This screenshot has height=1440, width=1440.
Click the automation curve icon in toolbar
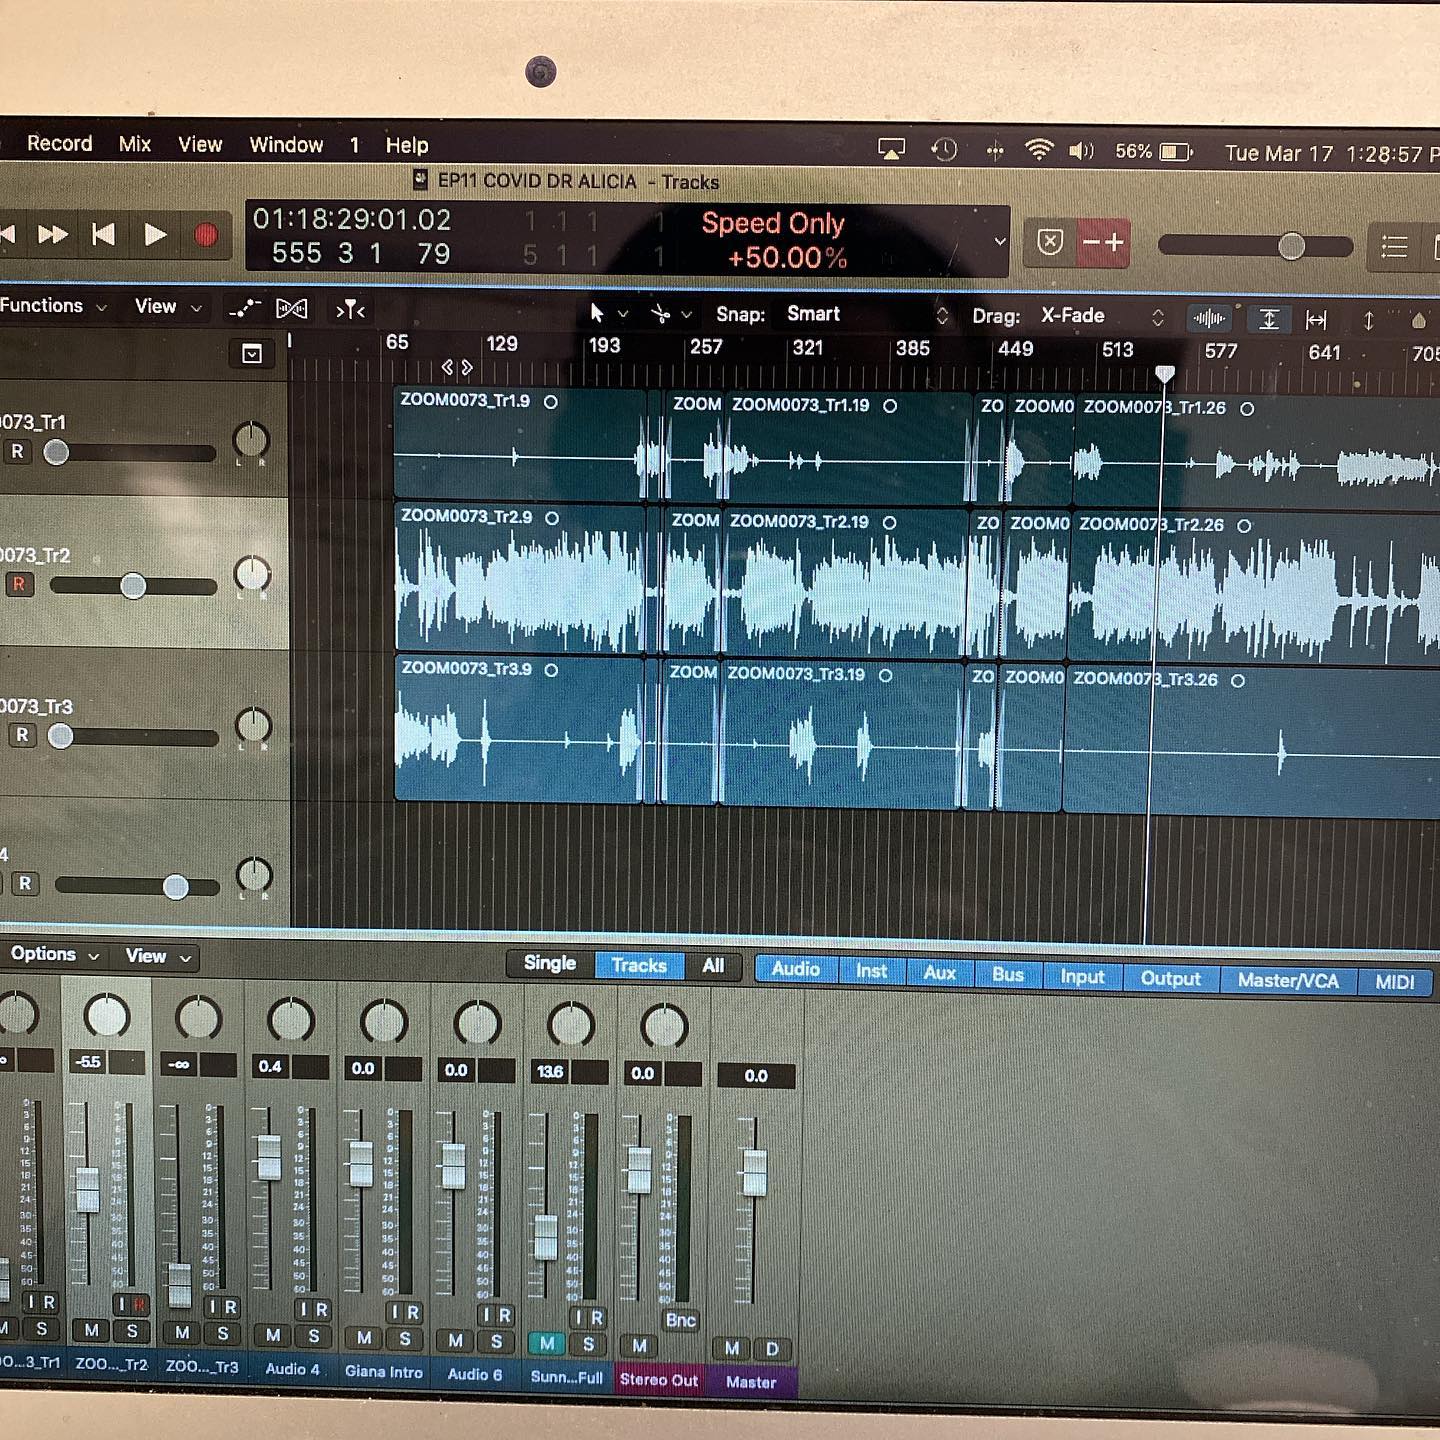tap(244, 309)
